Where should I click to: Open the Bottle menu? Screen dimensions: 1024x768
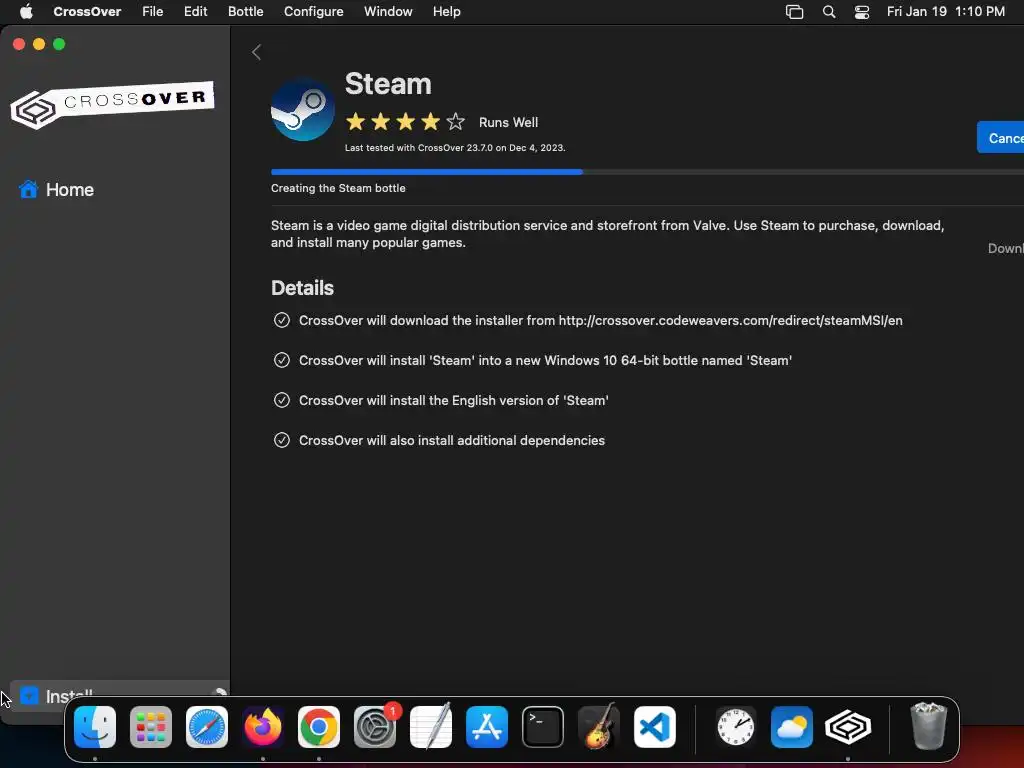click(246, 12)
